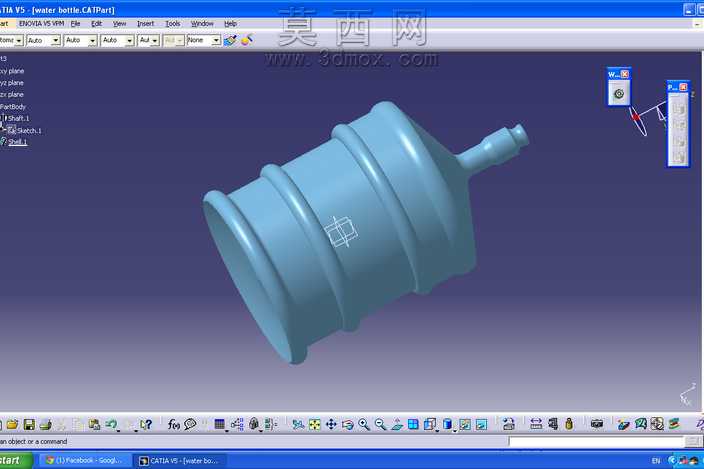Screen dimensions: 704x469
Task: Click the Quick Print icon
Action: click(x=45, y=424)
